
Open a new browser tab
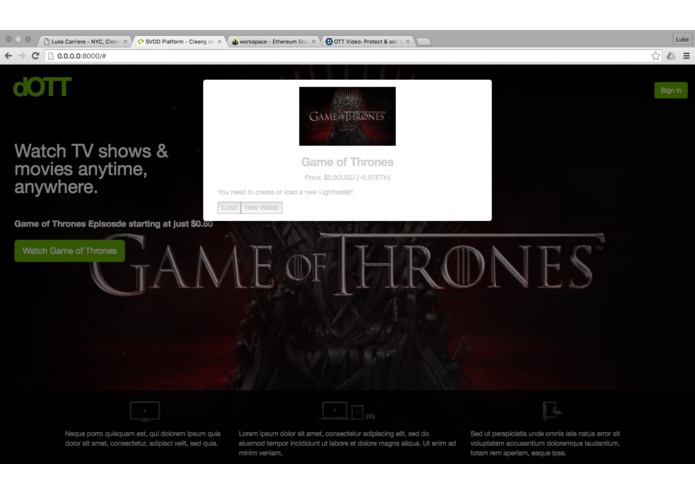pyautogui.click(x=424, y=42)
